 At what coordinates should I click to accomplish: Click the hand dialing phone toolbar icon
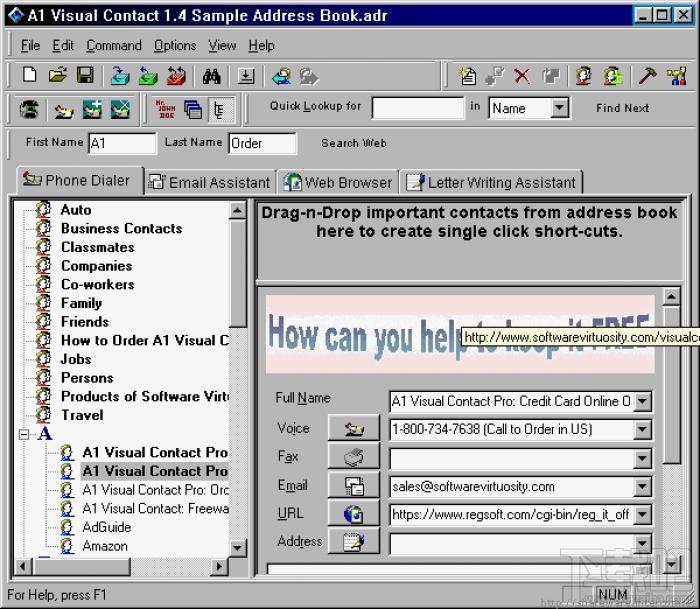click(x=64, y=110)
